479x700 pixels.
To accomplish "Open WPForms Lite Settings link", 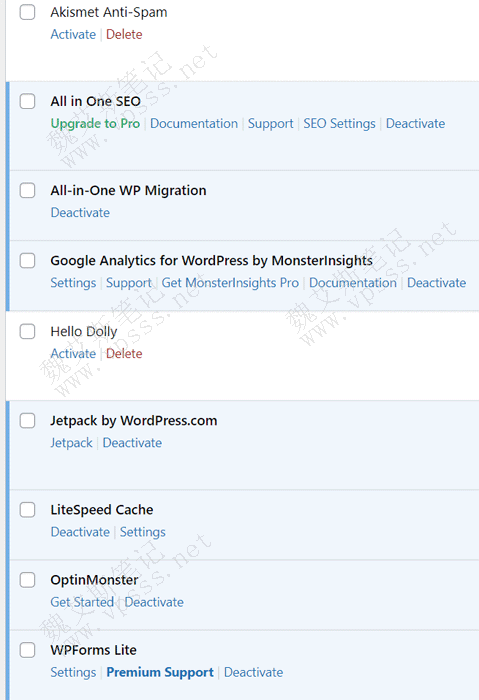I will (73, 672).
